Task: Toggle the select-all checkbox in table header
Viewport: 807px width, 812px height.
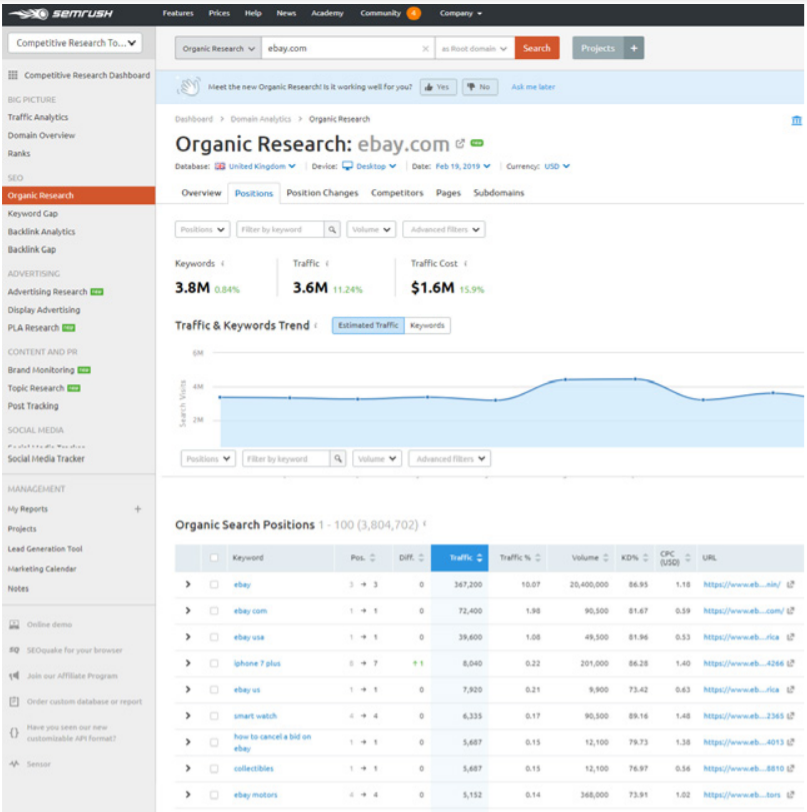Action: (214, 558)
